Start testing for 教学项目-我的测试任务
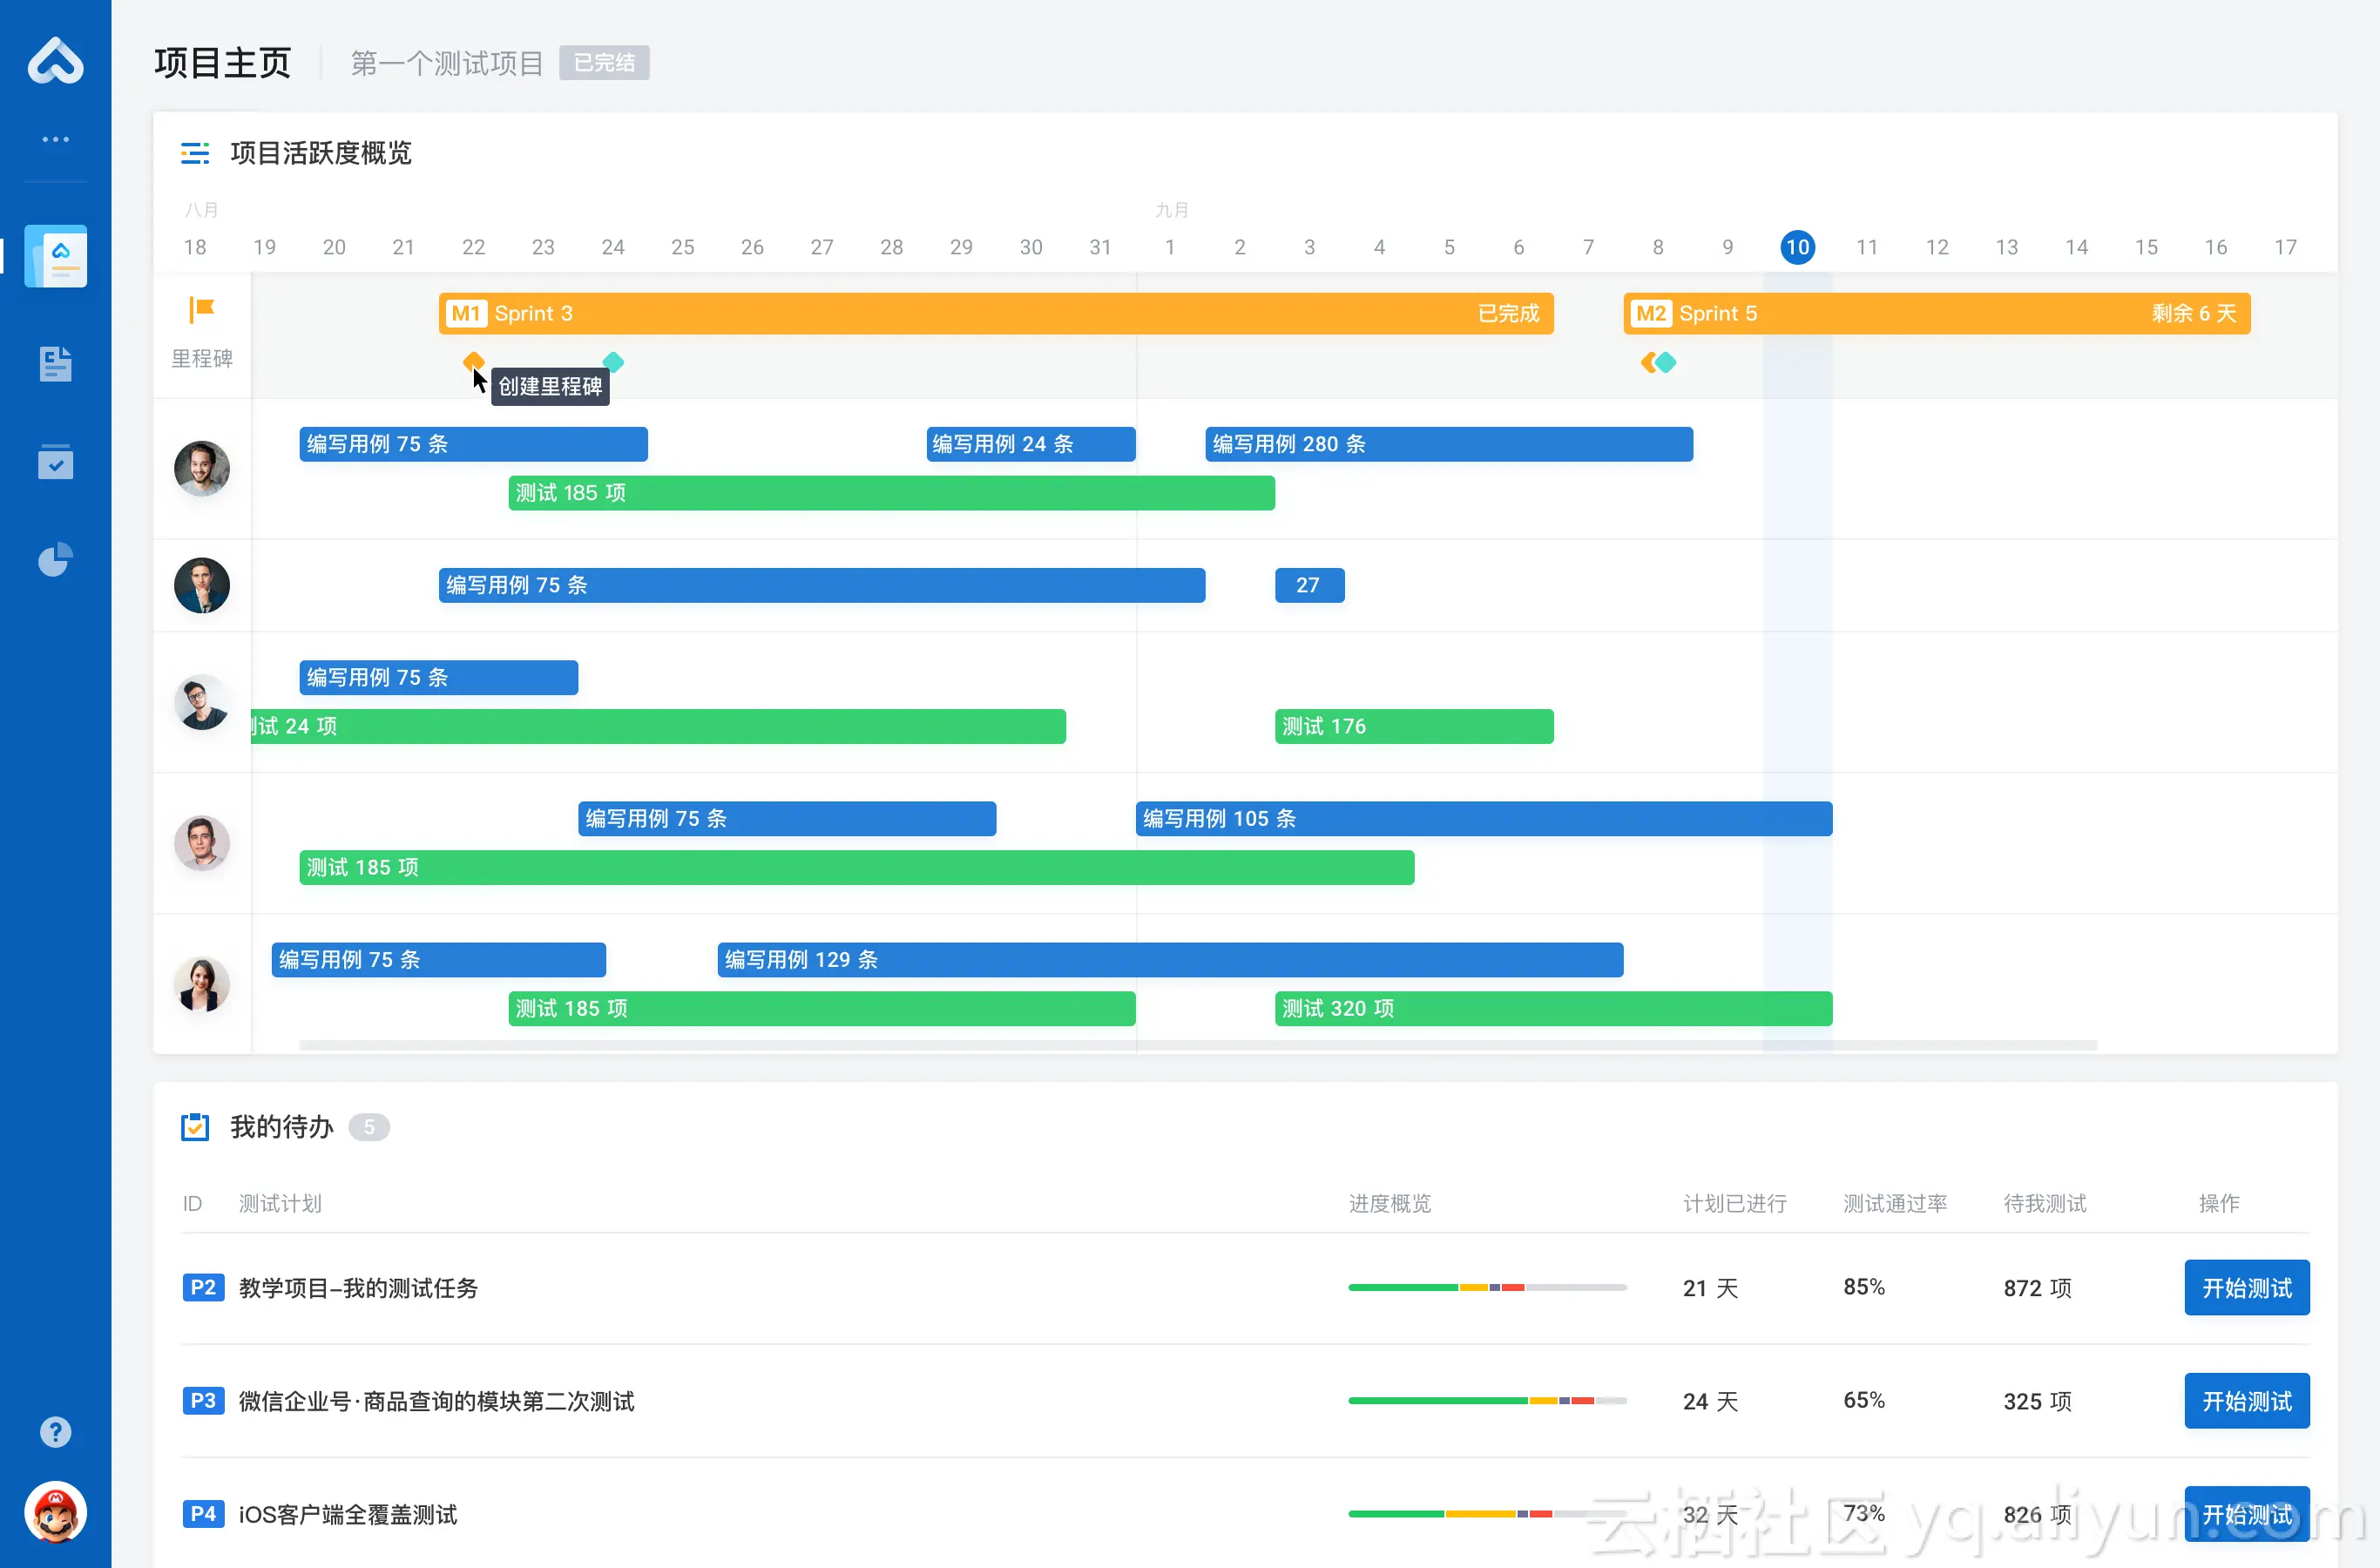 point(2246,1288)
